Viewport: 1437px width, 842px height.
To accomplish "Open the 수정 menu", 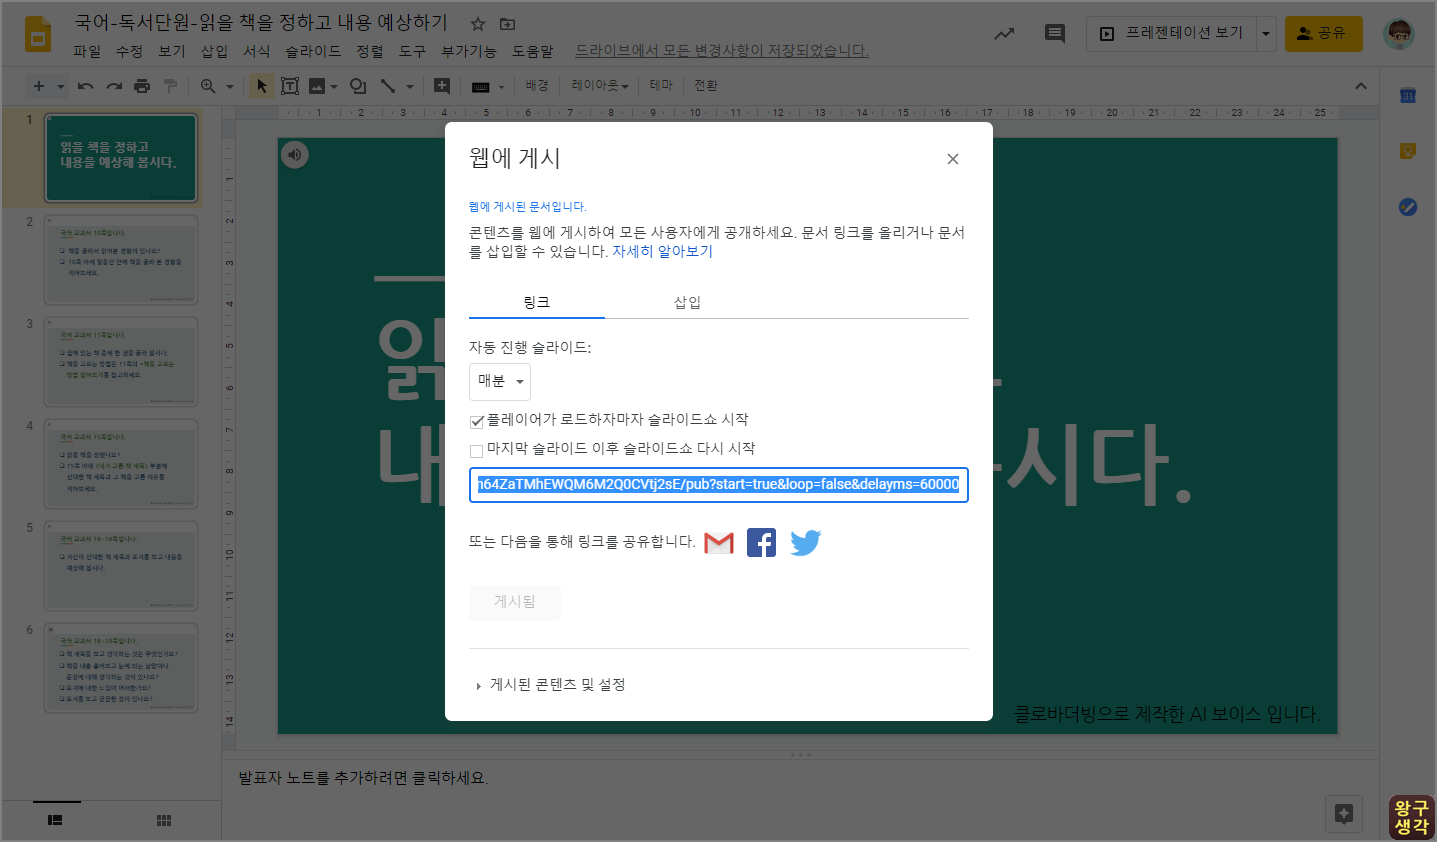I will [129, 51].
